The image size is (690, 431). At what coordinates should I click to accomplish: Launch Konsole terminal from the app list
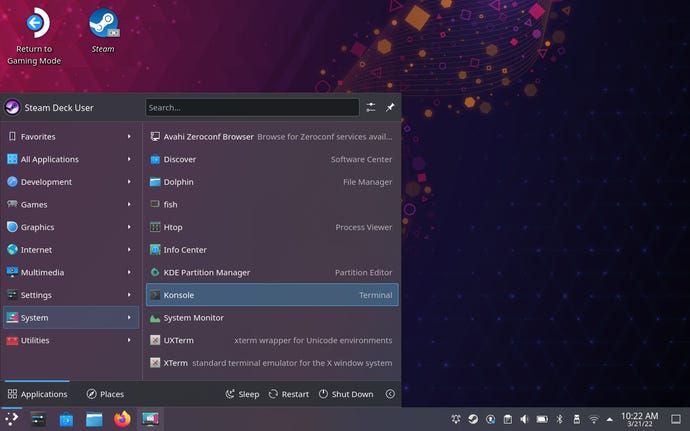tap(271, 295)
